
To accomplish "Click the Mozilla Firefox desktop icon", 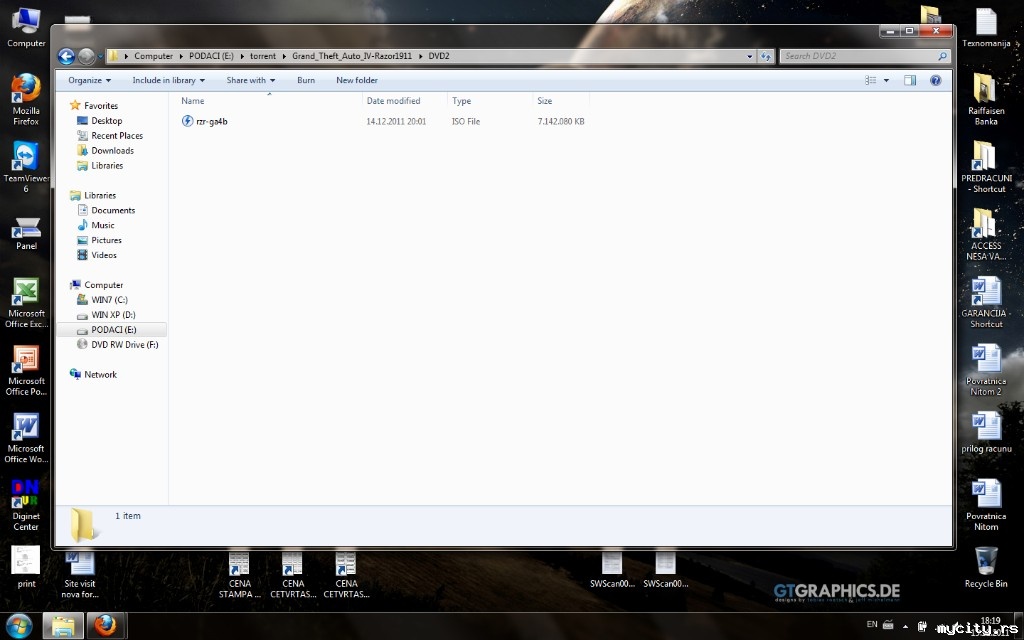I will pos(26,99).
